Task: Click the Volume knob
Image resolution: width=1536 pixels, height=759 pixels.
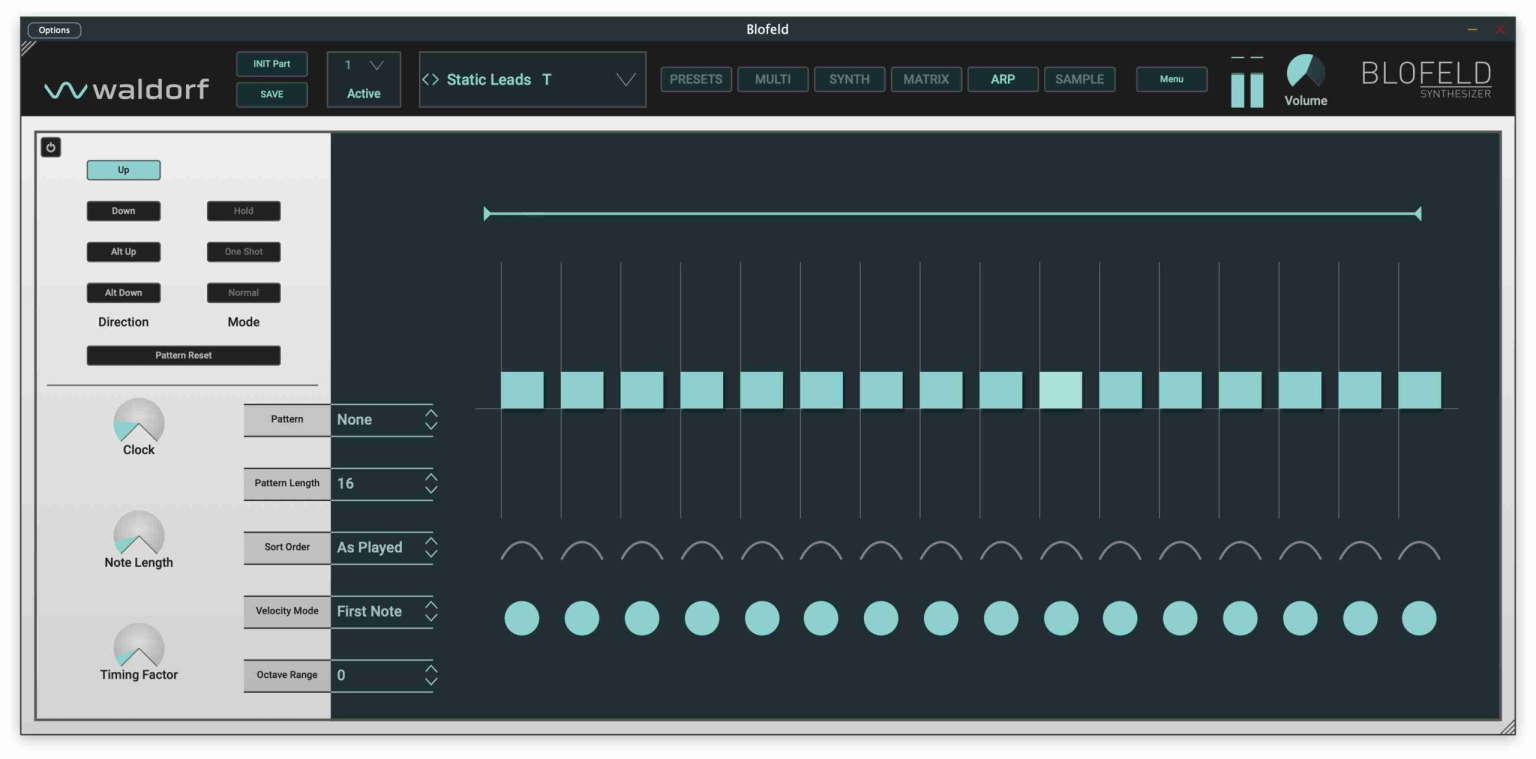Action: 1304,72
